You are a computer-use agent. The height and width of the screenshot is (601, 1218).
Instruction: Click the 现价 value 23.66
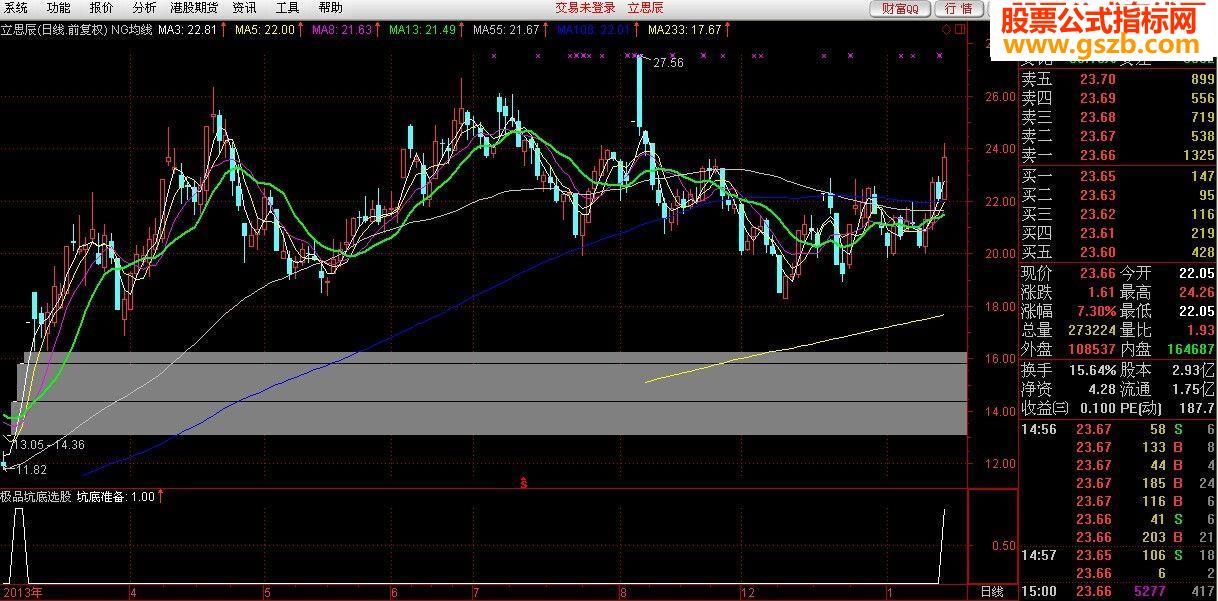click(1098, 273)
